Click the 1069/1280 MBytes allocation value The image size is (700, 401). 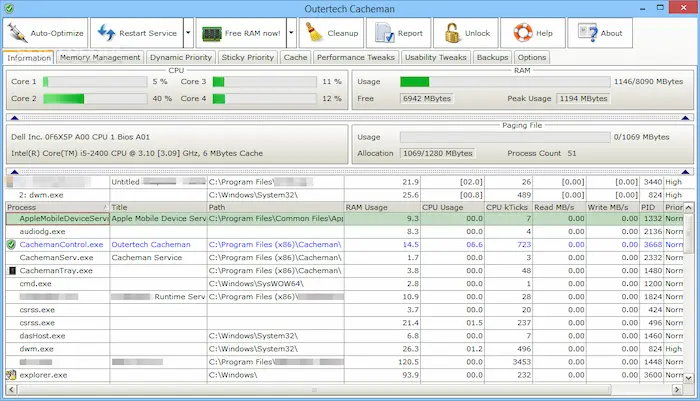(x=438, y=153)
